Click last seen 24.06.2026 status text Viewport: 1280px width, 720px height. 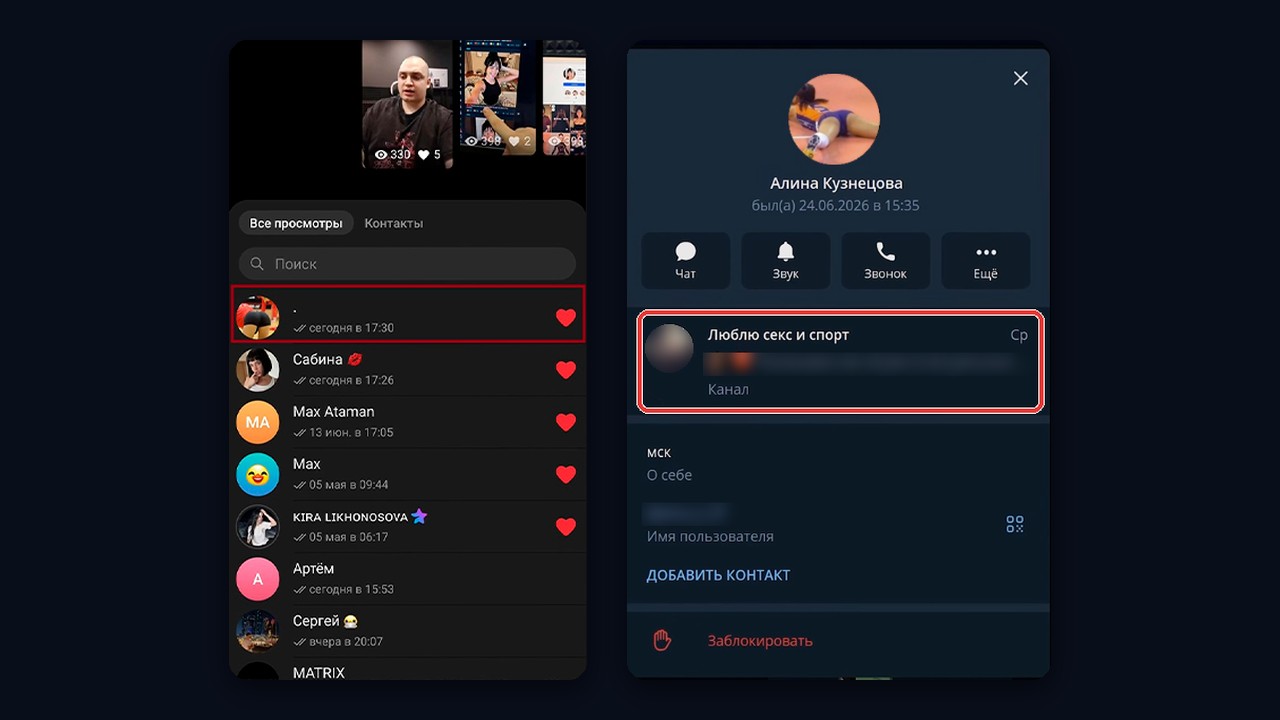[x=835, y=205]
